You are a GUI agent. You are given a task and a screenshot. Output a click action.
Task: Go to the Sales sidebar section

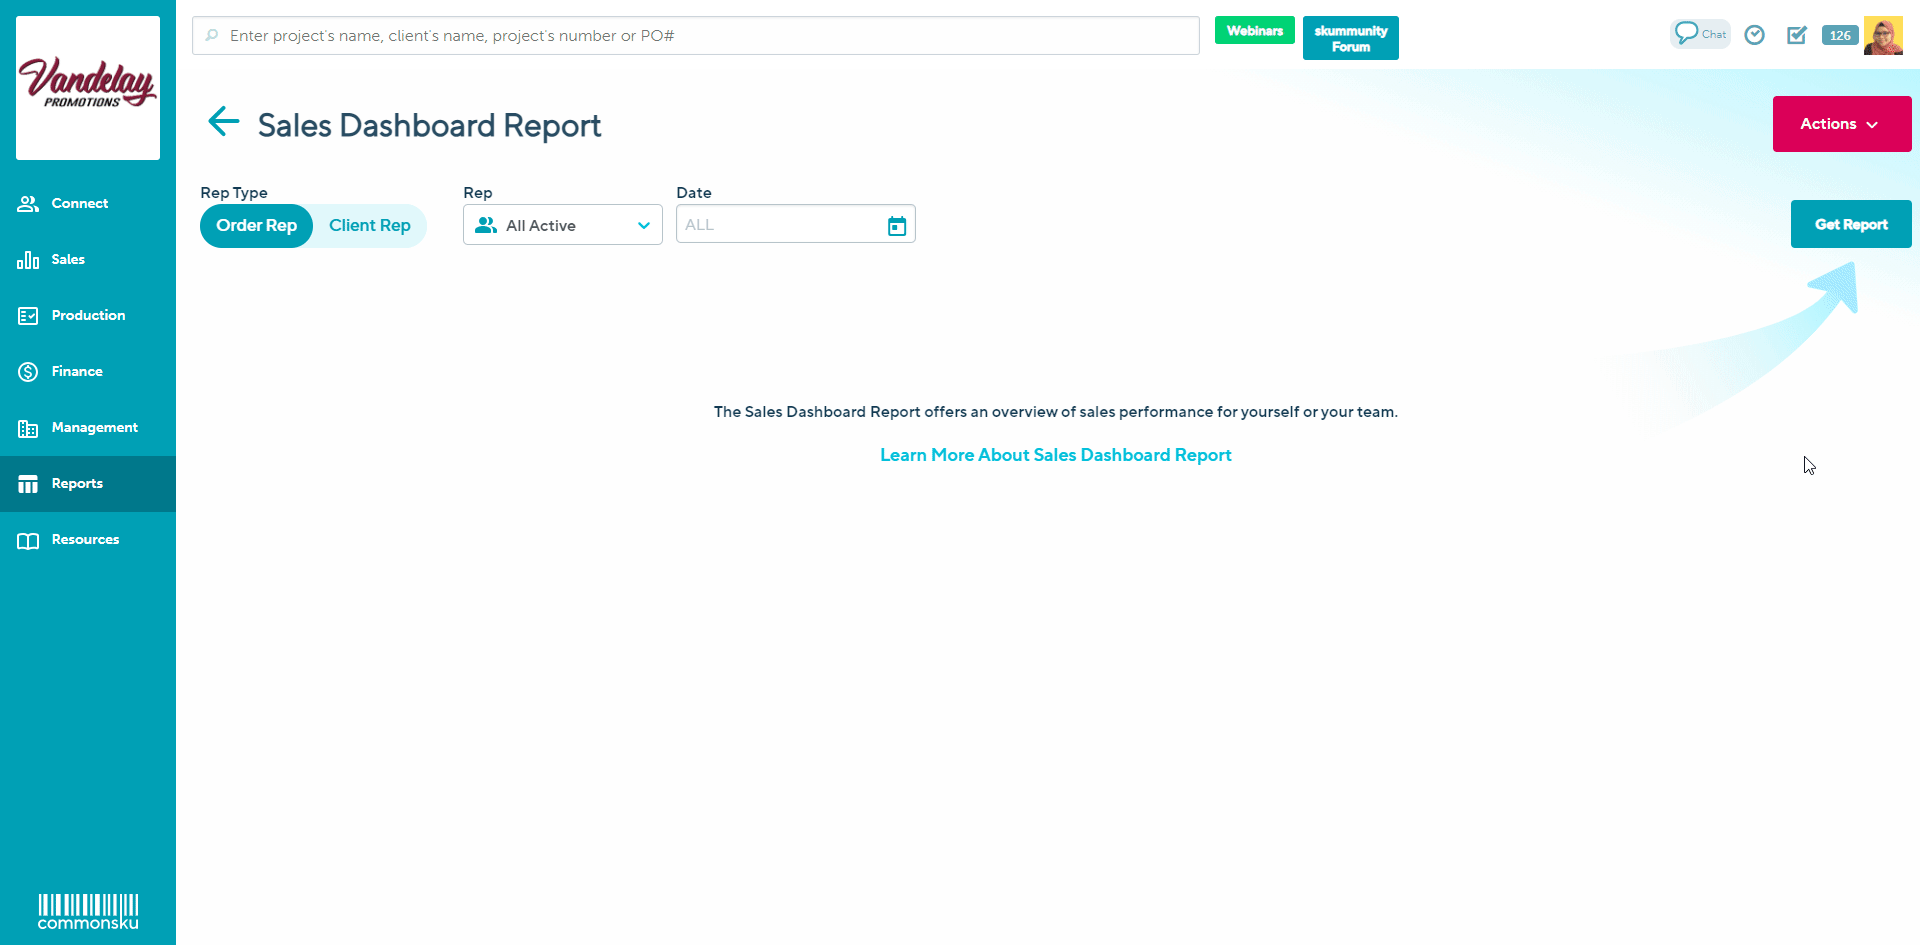click(x=68, y=260)
